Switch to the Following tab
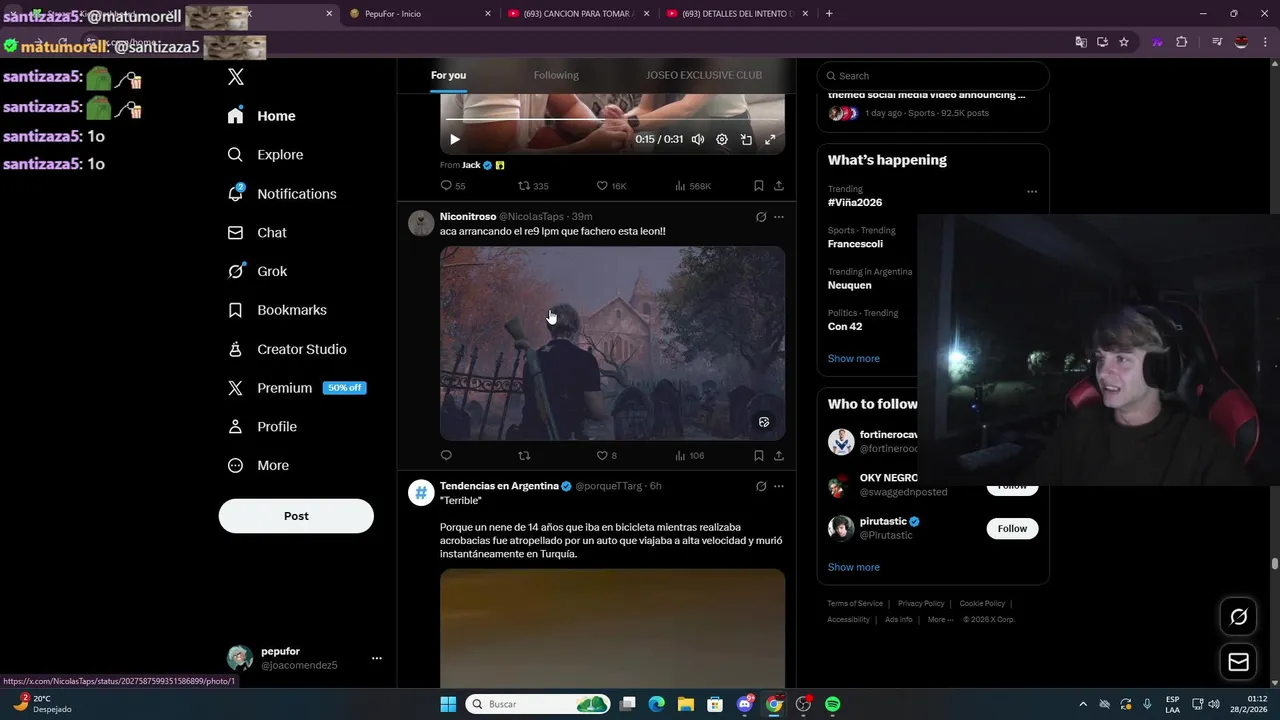The image size is (1280, 720). pos(556,75)
